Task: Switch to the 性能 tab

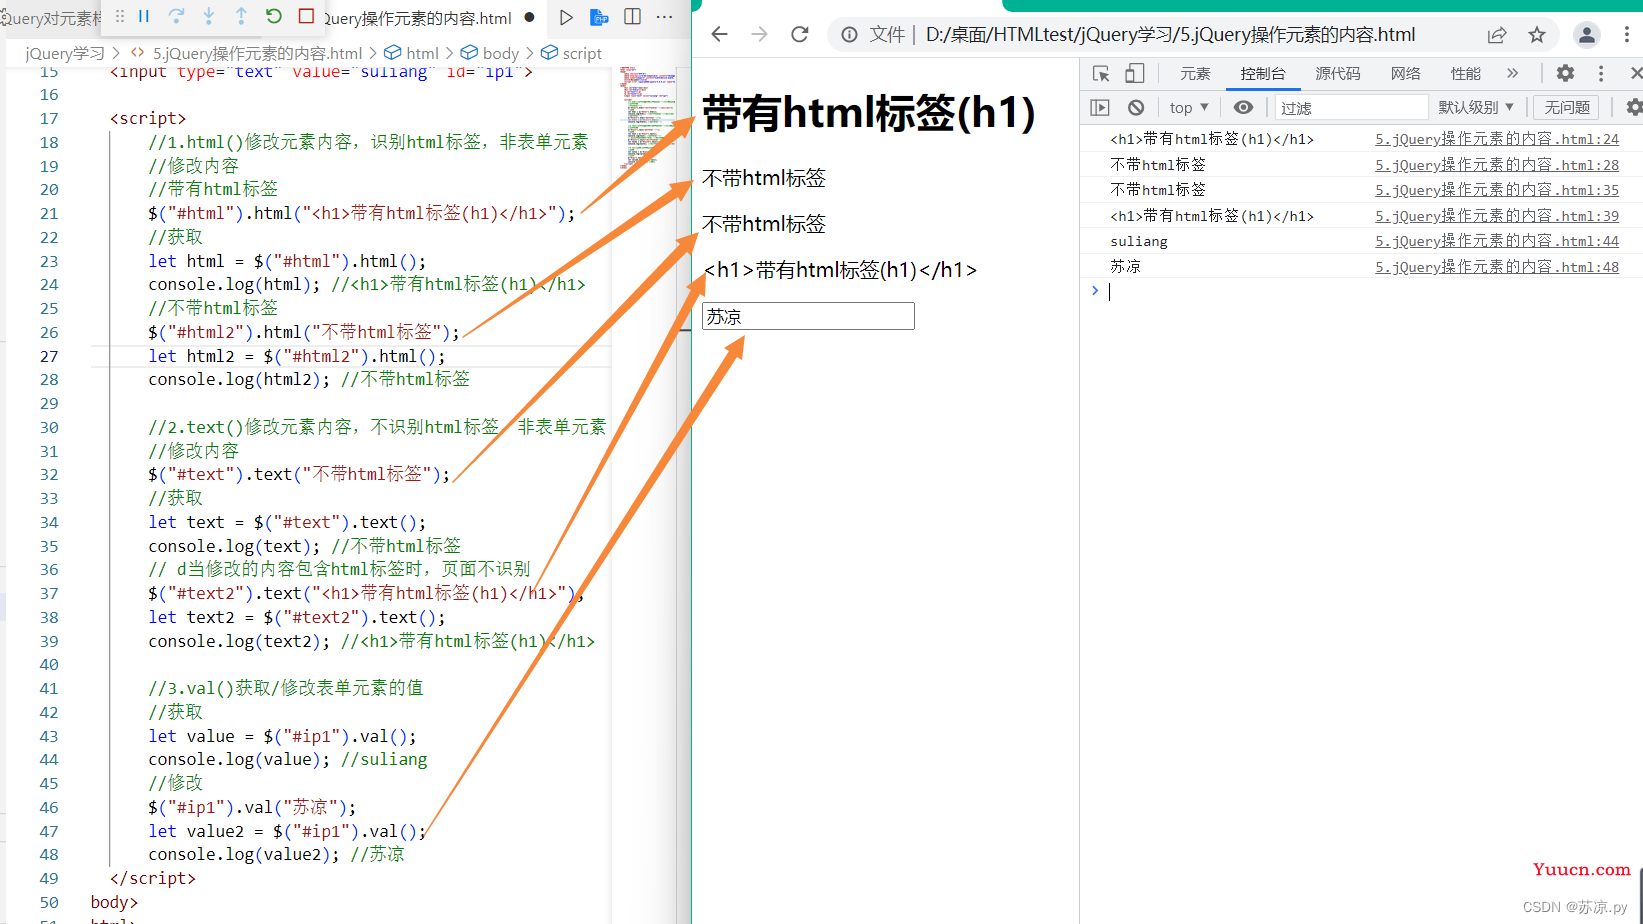Action: pyautogui.click(x=1466, y=73)
